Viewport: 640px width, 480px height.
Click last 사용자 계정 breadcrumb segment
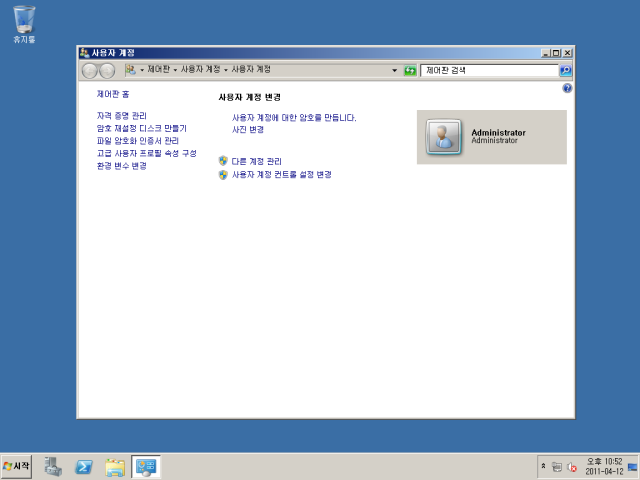coord(251,69)
